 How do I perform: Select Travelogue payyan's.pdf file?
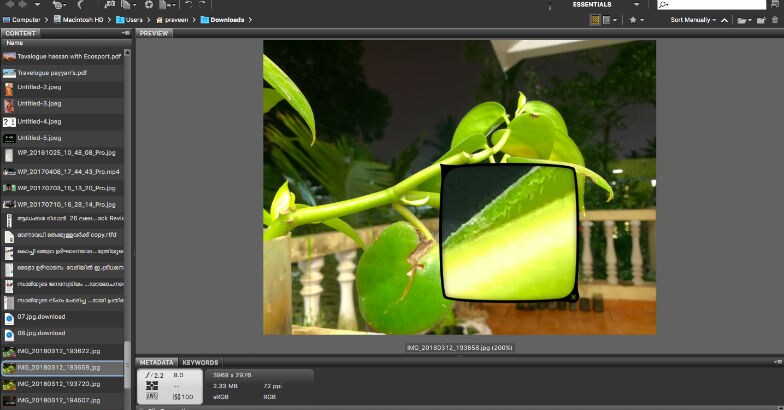[x=62, y=73]
